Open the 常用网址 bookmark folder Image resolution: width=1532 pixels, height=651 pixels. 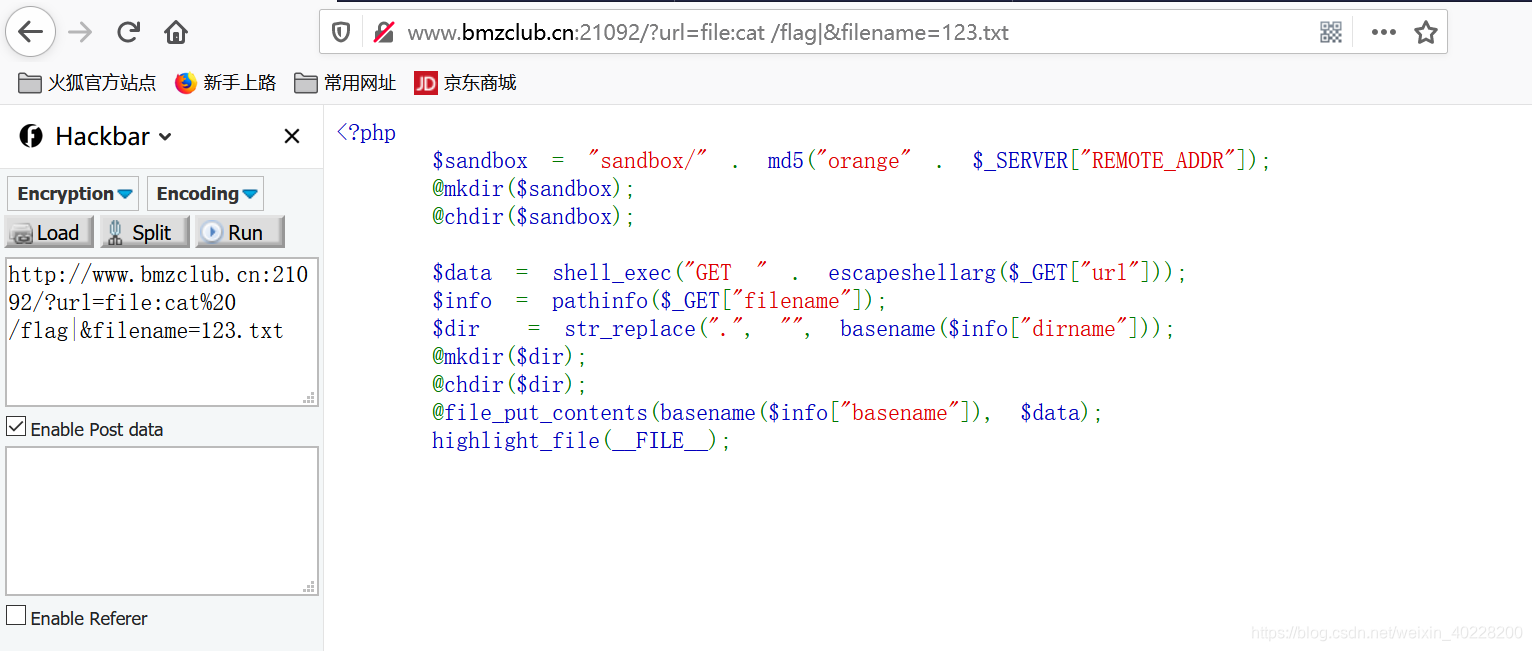coord(345,83)
